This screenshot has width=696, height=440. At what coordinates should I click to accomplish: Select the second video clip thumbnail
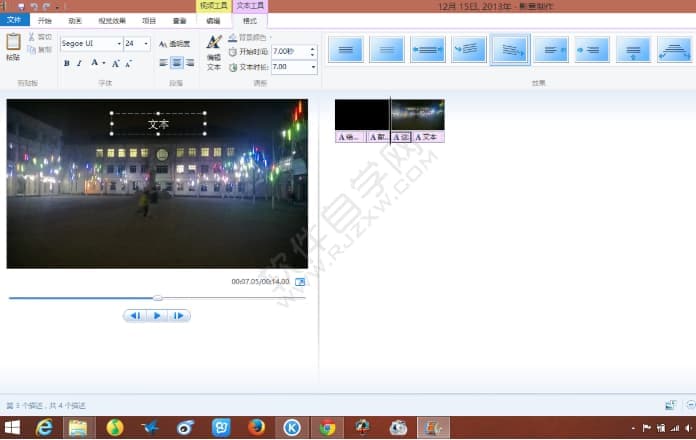coord(418,115)
